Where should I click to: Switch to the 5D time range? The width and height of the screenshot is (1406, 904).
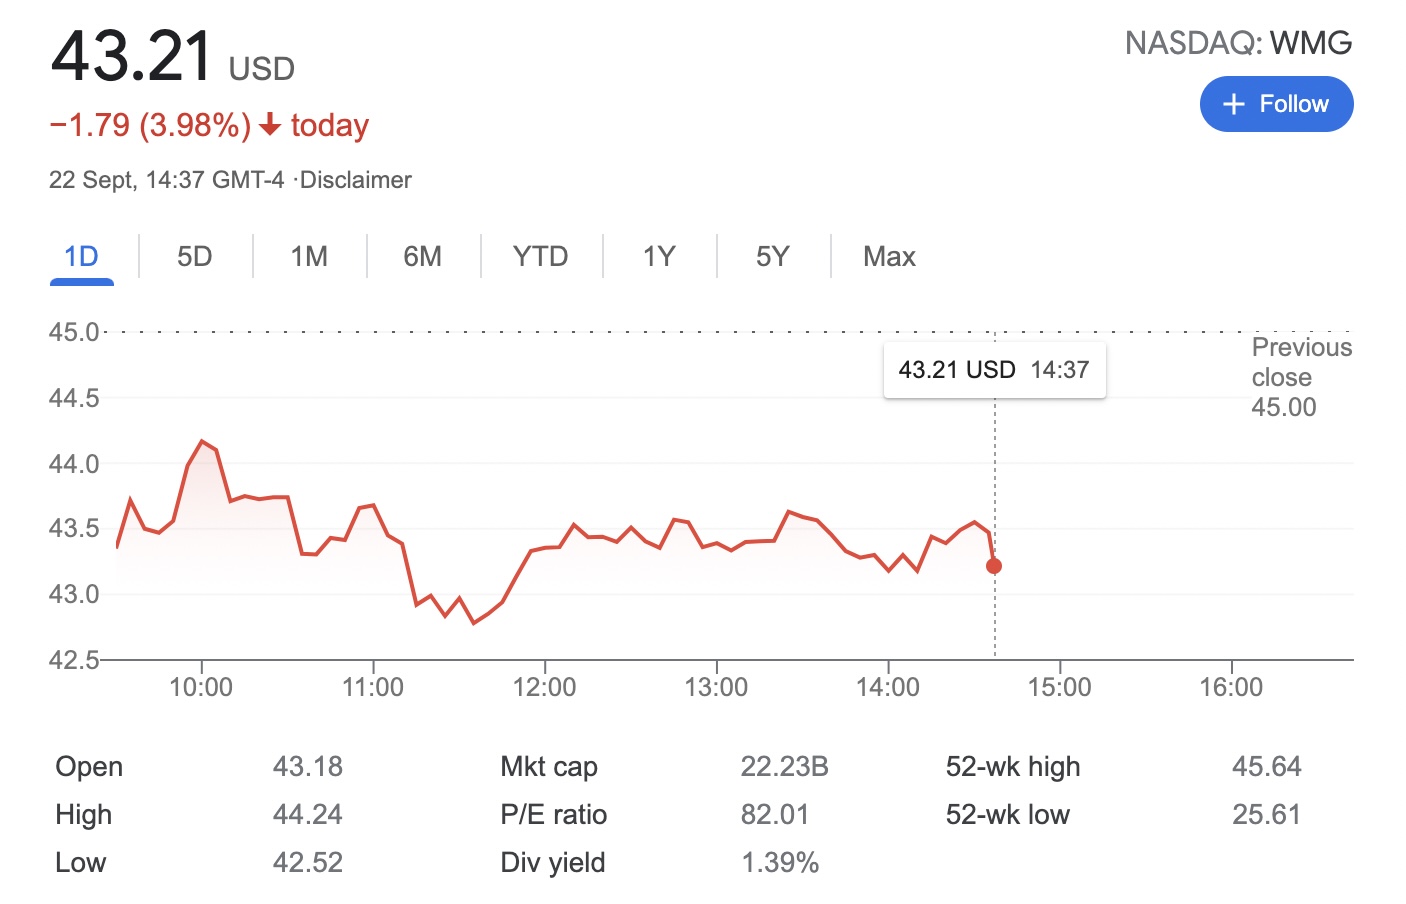pyautogui.click(x=195, y=257)
